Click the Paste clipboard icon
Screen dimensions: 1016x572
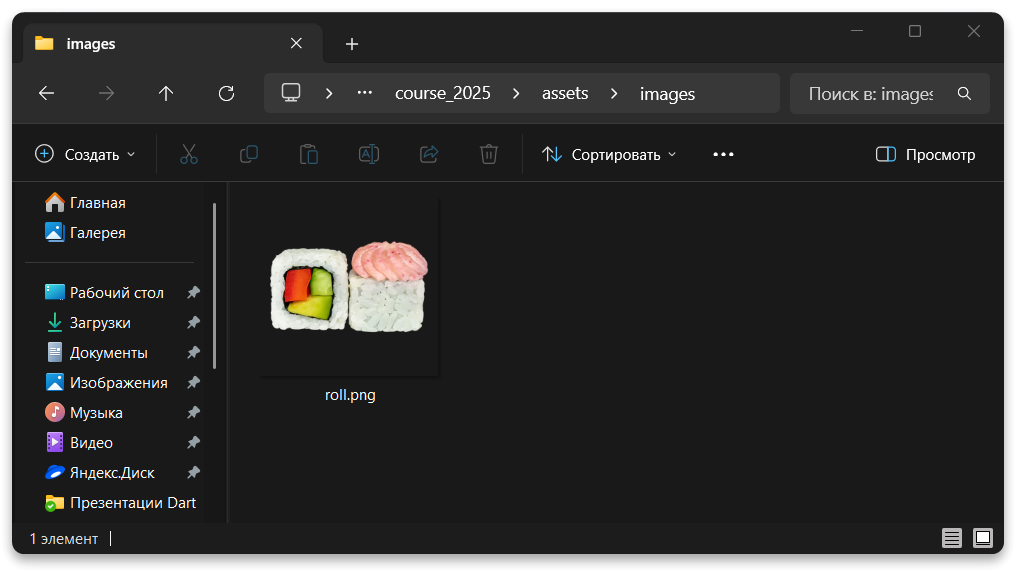[x=309, y=154]
